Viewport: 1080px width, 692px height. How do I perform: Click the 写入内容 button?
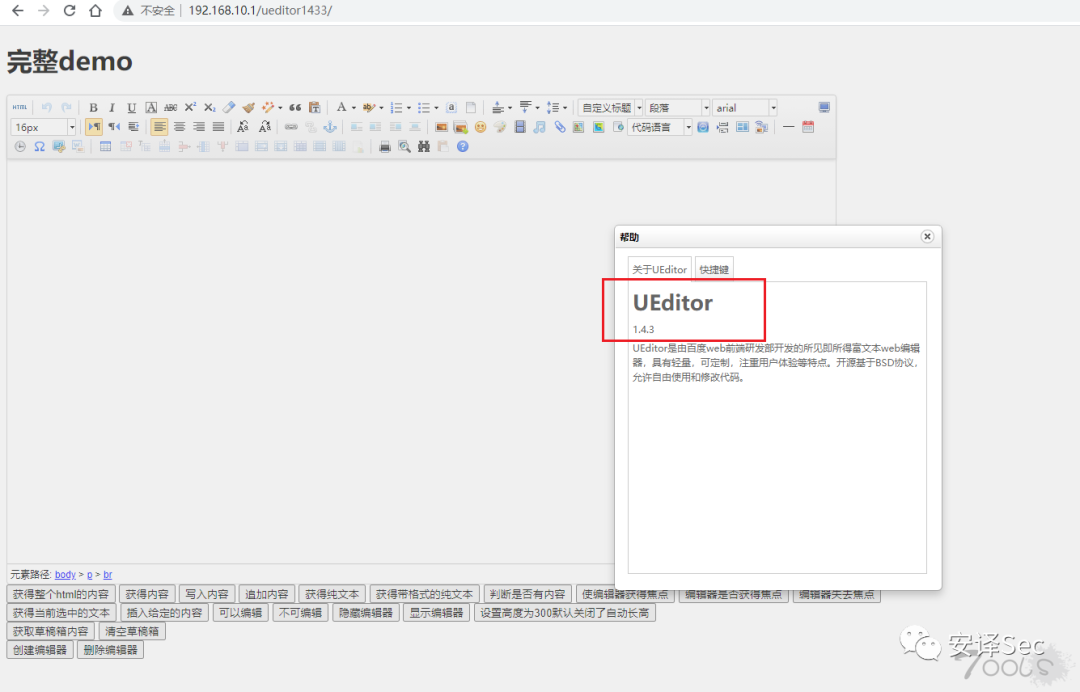click(x=207, y=594)
